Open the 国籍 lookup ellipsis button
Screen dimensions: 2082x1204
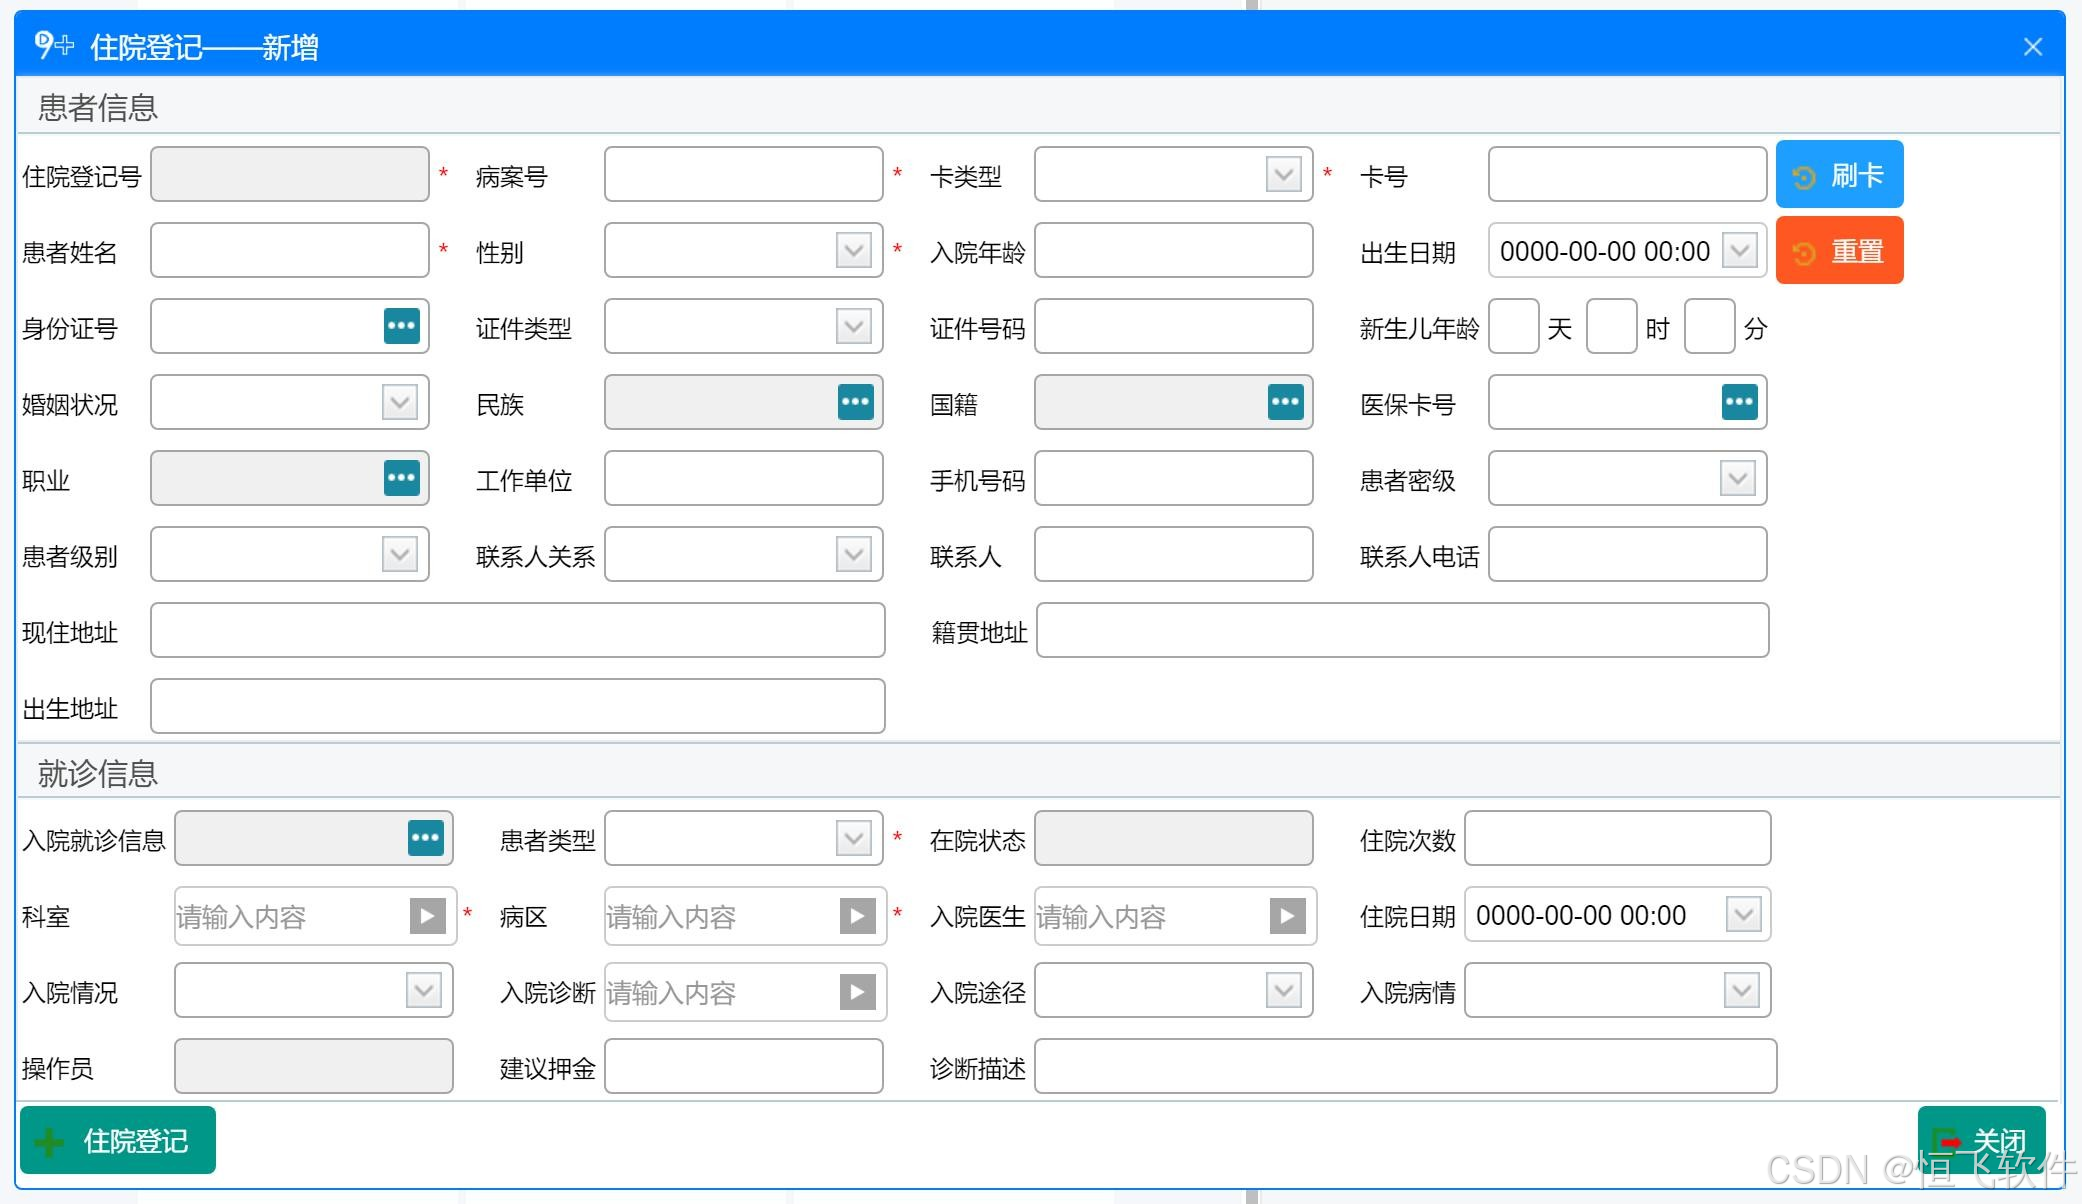tap(1285, 402)
